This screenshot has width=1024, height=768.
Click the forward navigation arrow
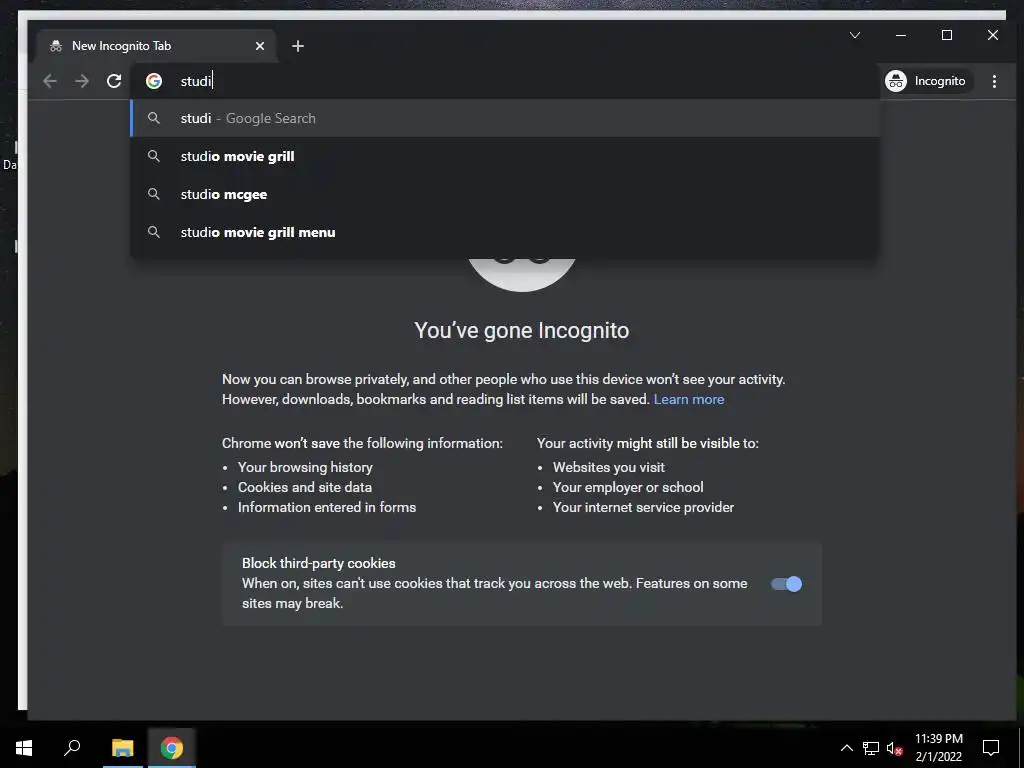82,81
